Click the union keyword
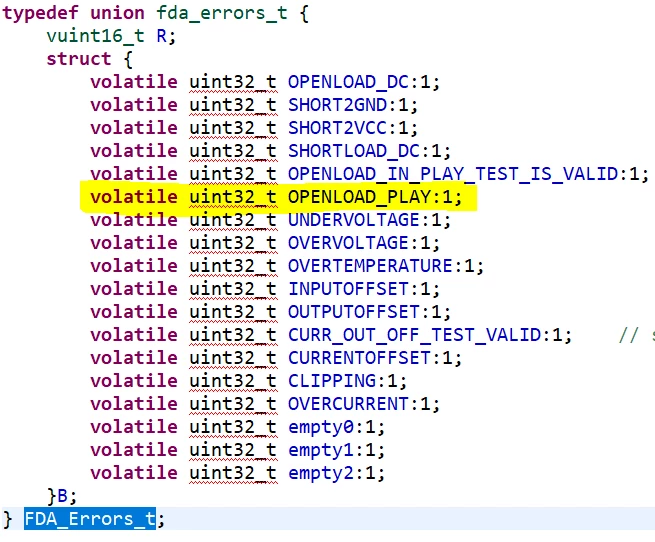The width and height of the screenshot is (655, 542). click(117, 13)
